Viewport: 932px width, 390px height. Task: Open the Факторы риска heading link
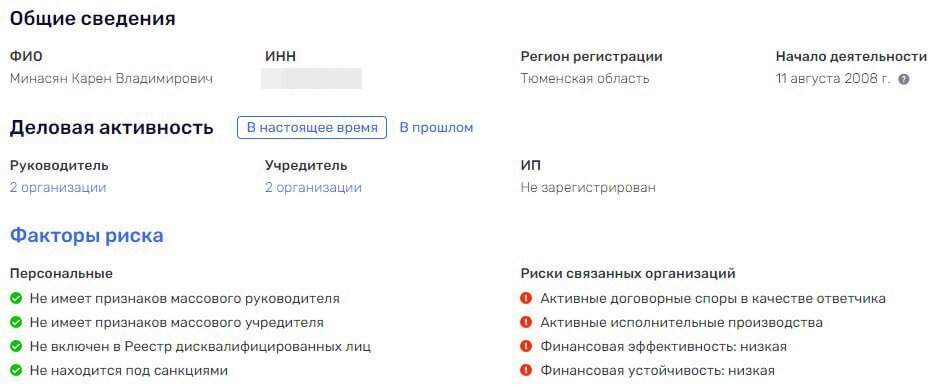pyautogui.click(x=87, y=236)
